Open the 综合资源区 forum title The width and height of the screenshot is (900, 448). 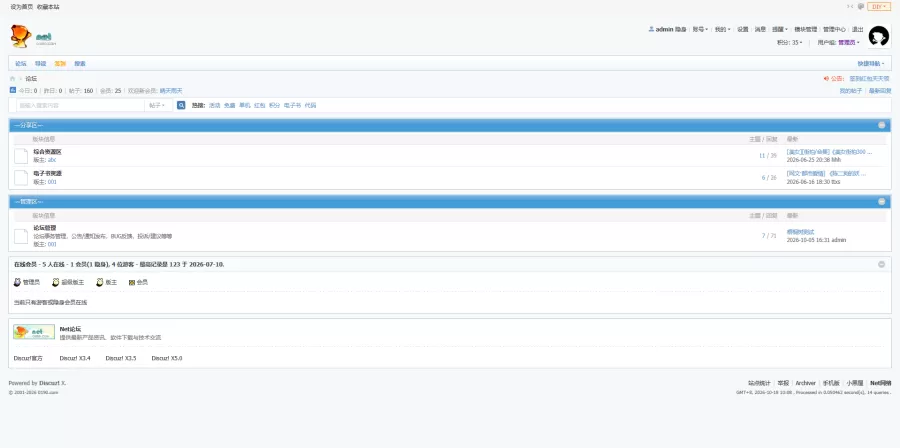(x=47, y=152)
